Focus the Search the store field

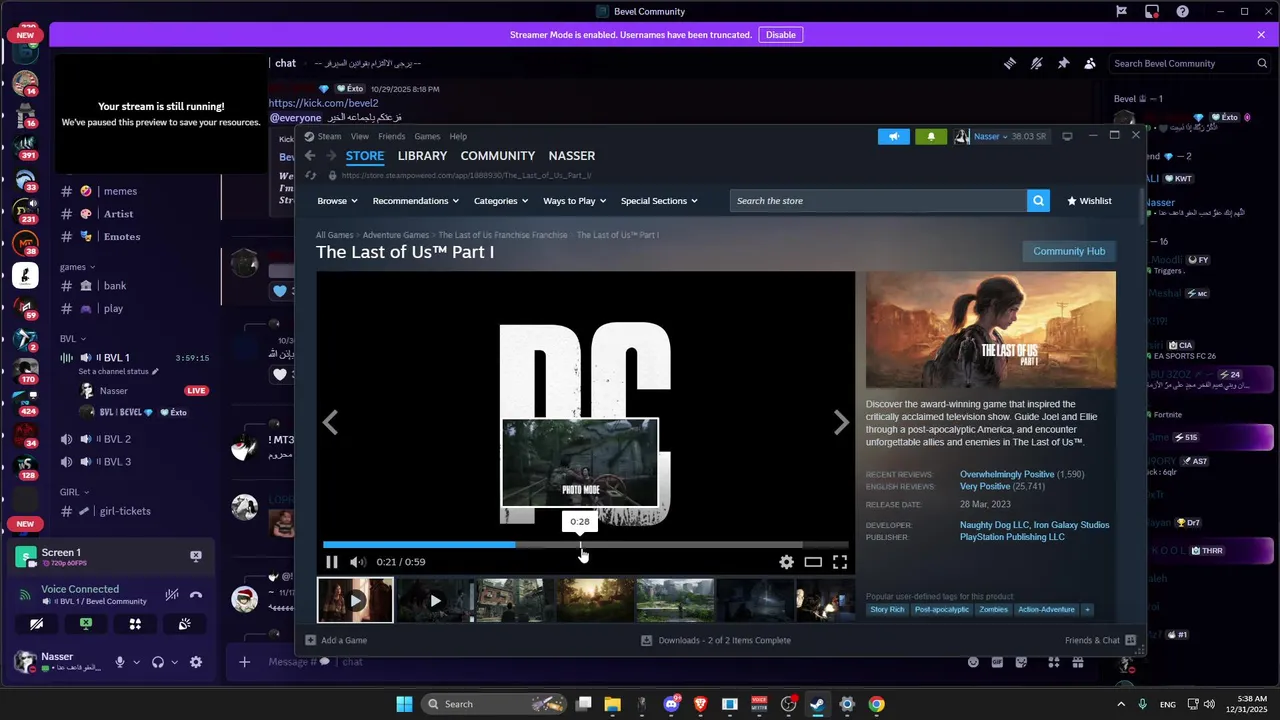[x=878, y=201]
